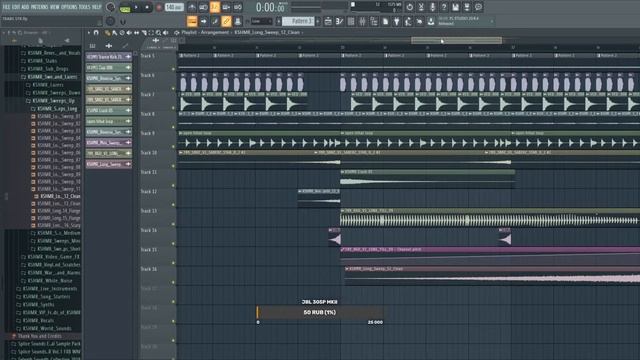Select the pink KSHMR_Misc_Sweep picker item
The width and height of the screenshot is (640, 360).
[109, 142]
